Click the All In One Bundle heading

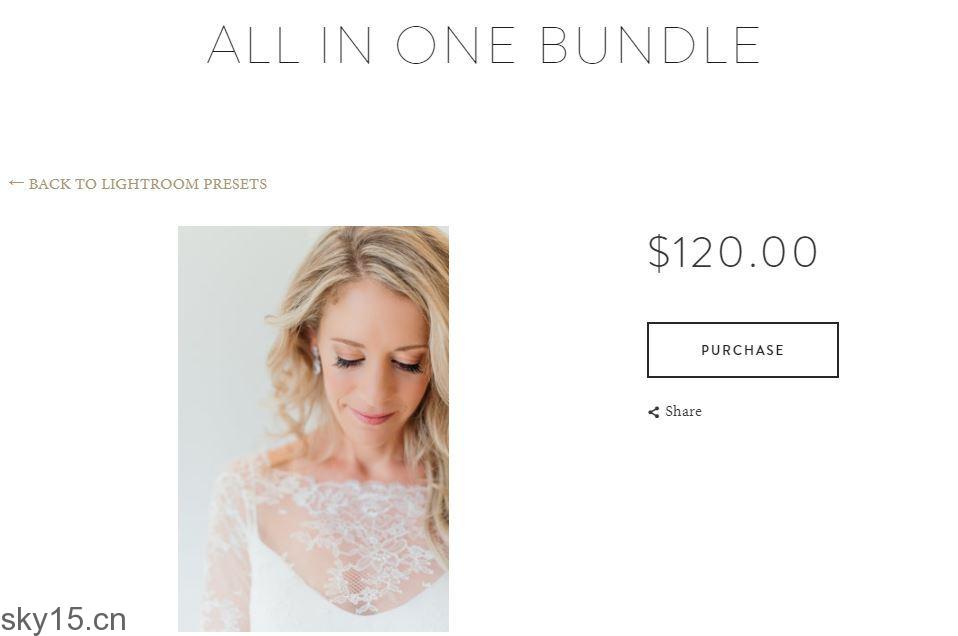483,45
